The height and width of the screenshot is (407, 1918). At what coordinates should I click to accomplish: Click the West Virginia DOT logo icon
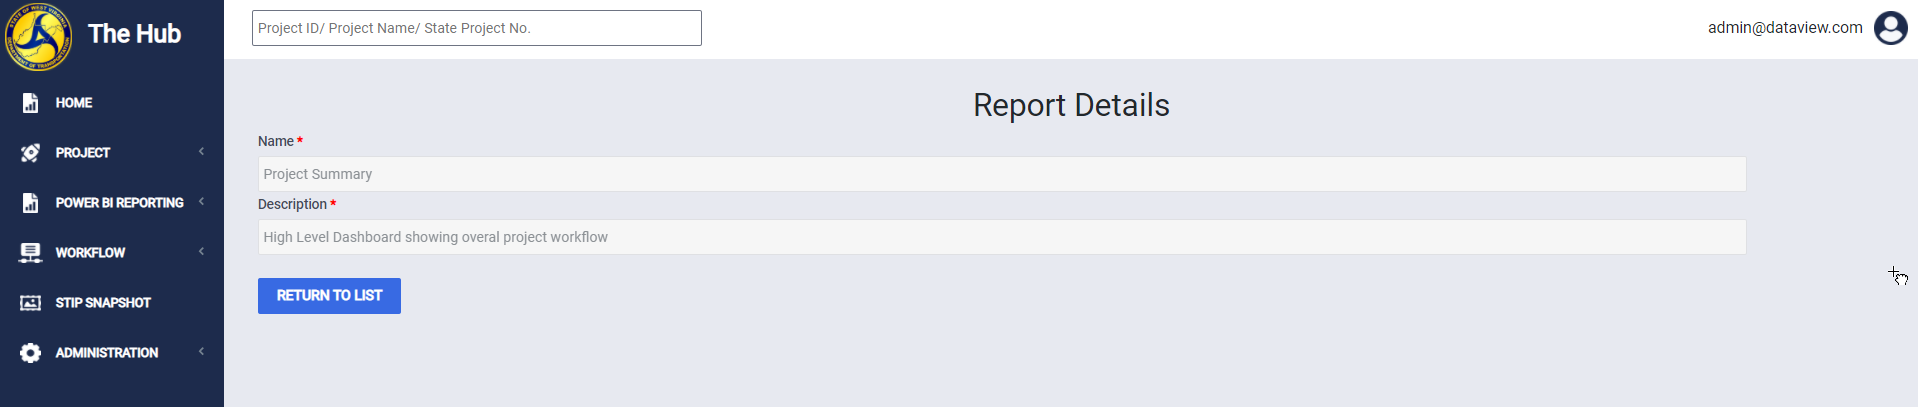click(x=38, y=37)
